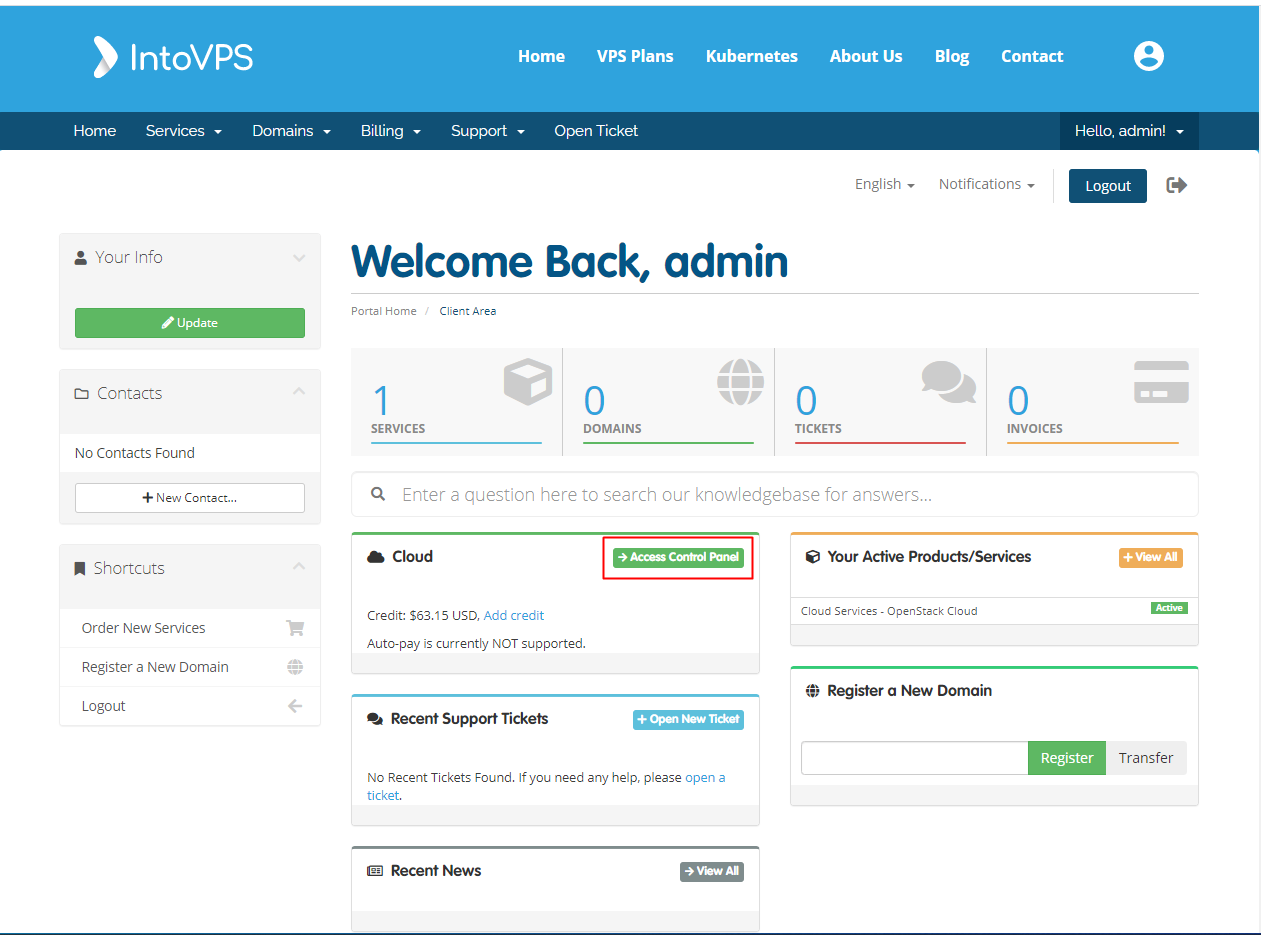Click the 0 INVOICES stat tile
Viewport: 1261px width, 935px height.
pos(1093,402)
